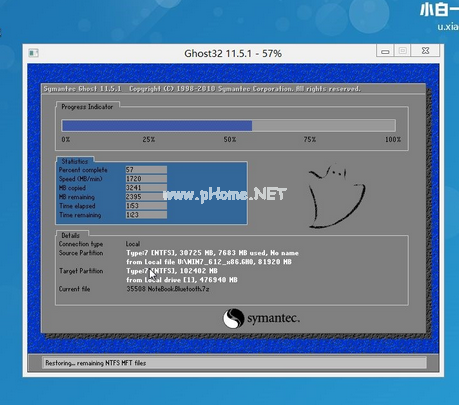Click the Source Partition details line
This screenshot has width=459, height=405.
(x=212, y=253)
